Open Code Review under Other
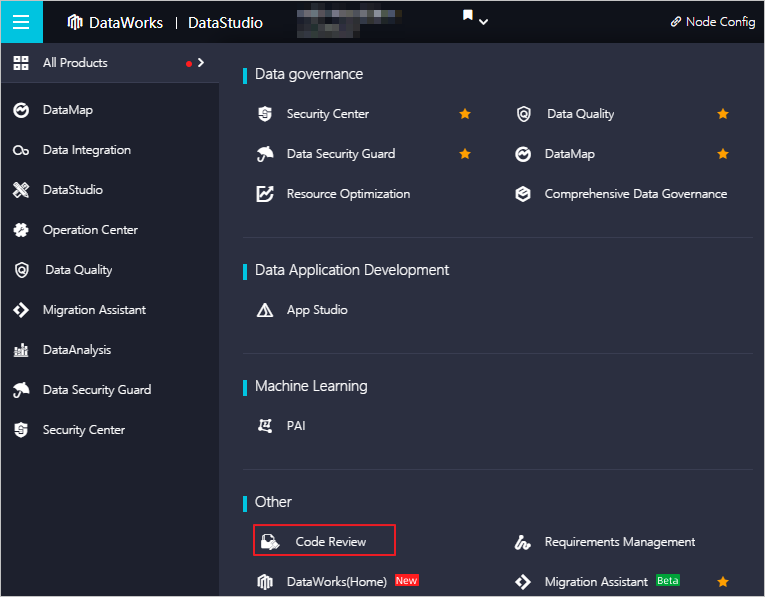 (x=331, y=541)
